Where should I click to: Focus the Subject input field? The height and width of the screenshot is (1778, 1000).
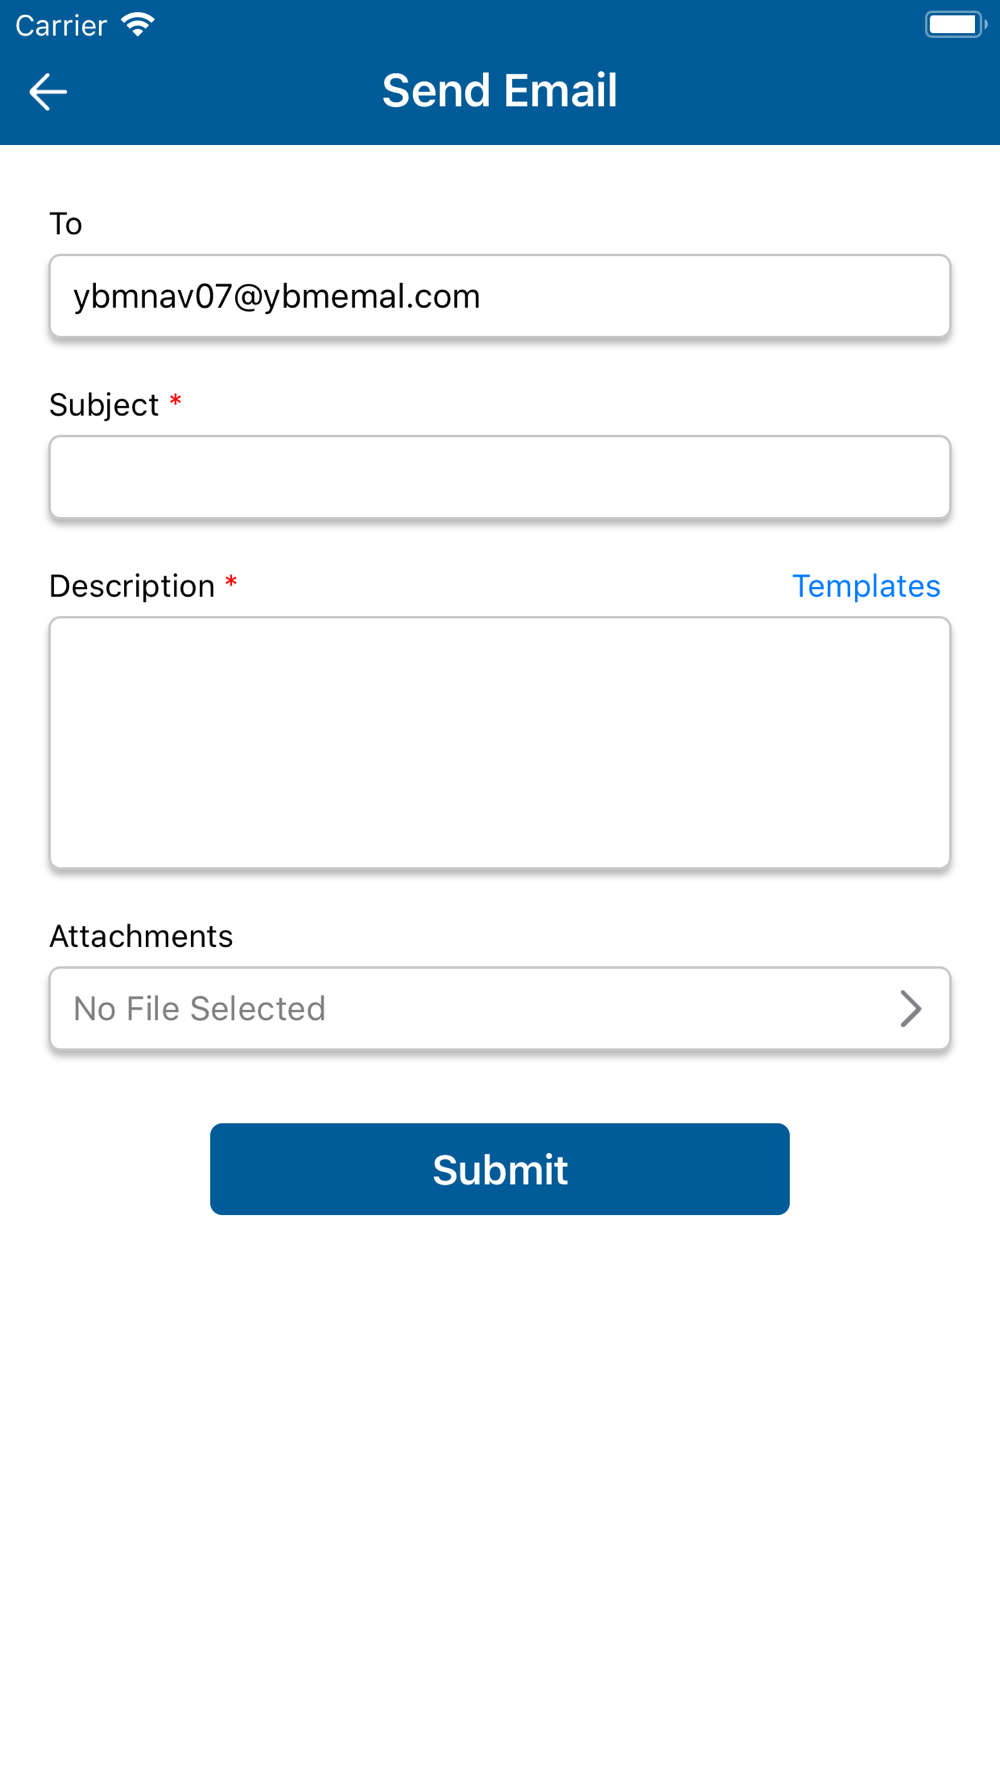point(500,477)
